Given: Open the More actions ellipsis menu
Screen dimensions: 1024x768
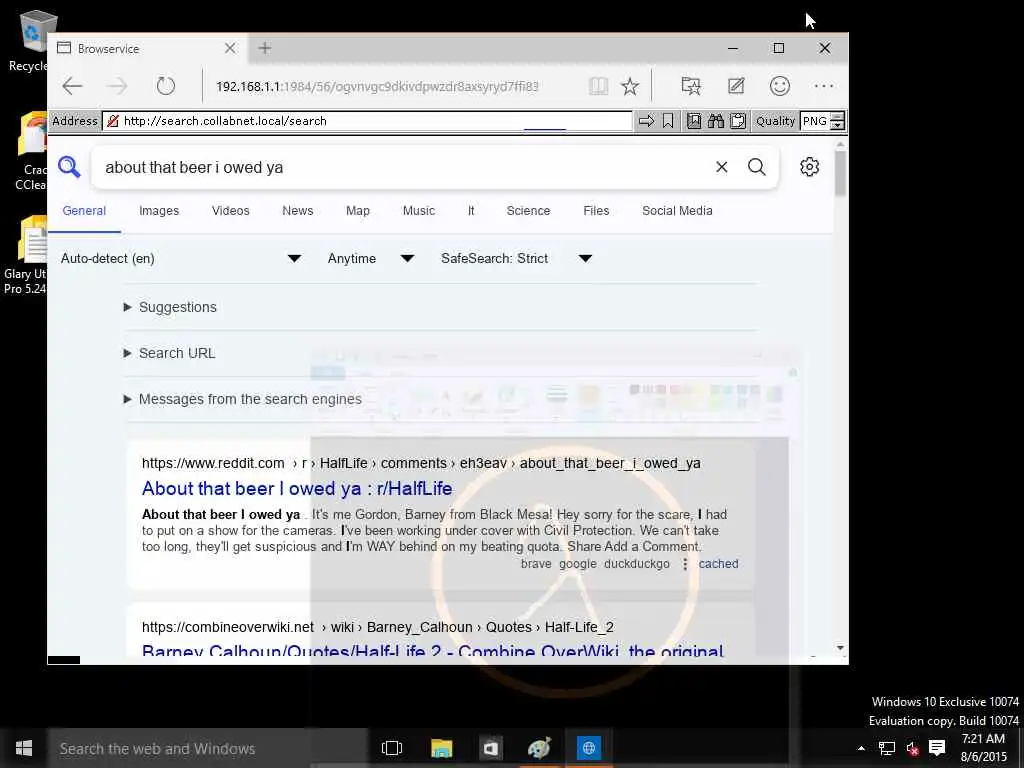Looking at the screenshot, I should coord(824,86).
